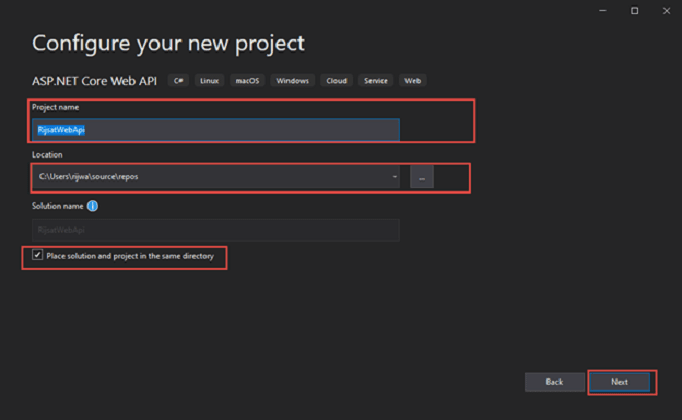Click the Windows platform tag
Image resolution: width=682 pixels, height=420 pixels.
[292, 80]
